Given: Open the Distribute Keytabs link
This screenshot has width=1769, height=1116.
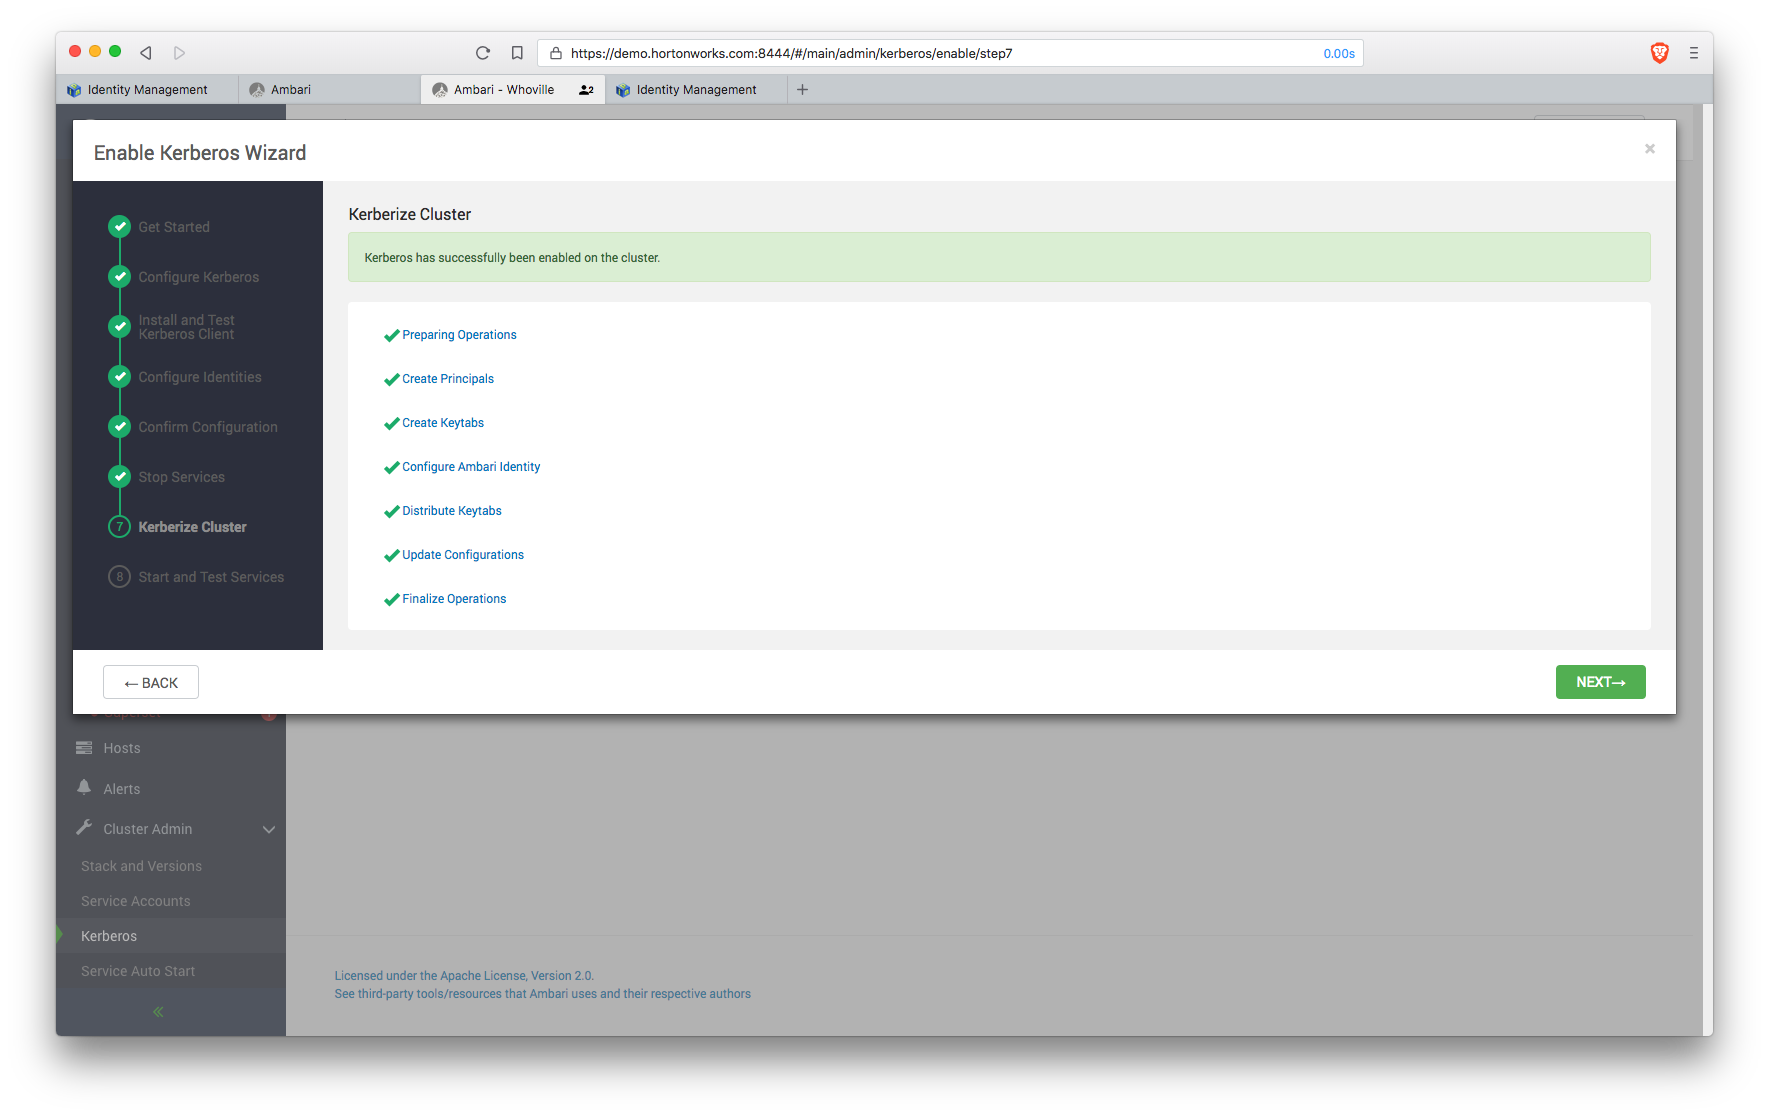Looking at the screenshot, I should pyautogui.click(x=452, y=511).
